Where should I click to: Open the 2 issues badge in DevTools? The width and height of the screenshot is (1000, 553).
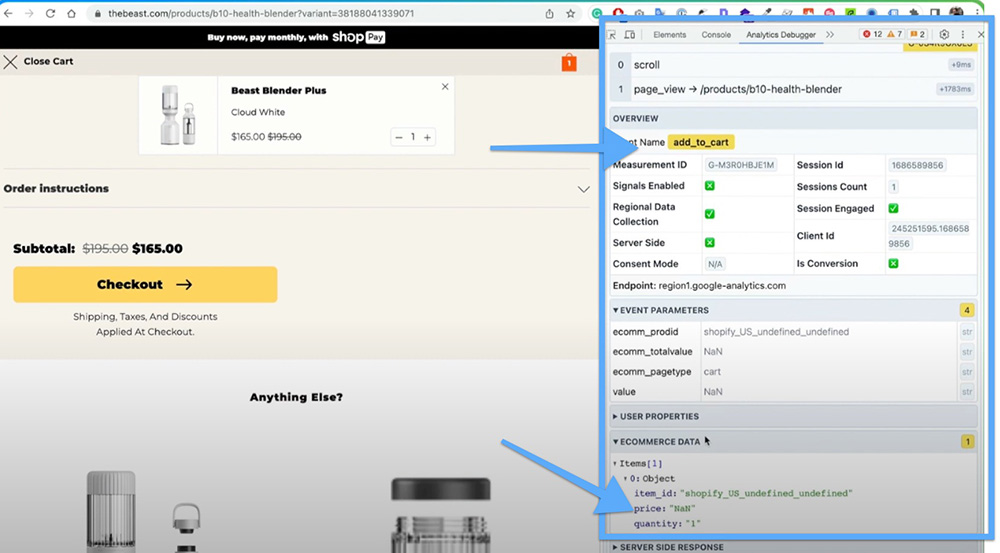(918, 34)
